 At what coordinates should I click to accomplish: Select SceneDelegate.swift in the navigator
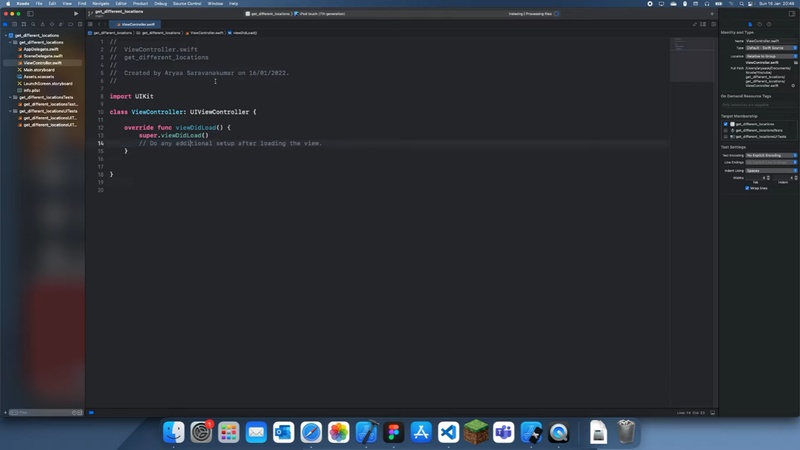[x=43, y=56]
